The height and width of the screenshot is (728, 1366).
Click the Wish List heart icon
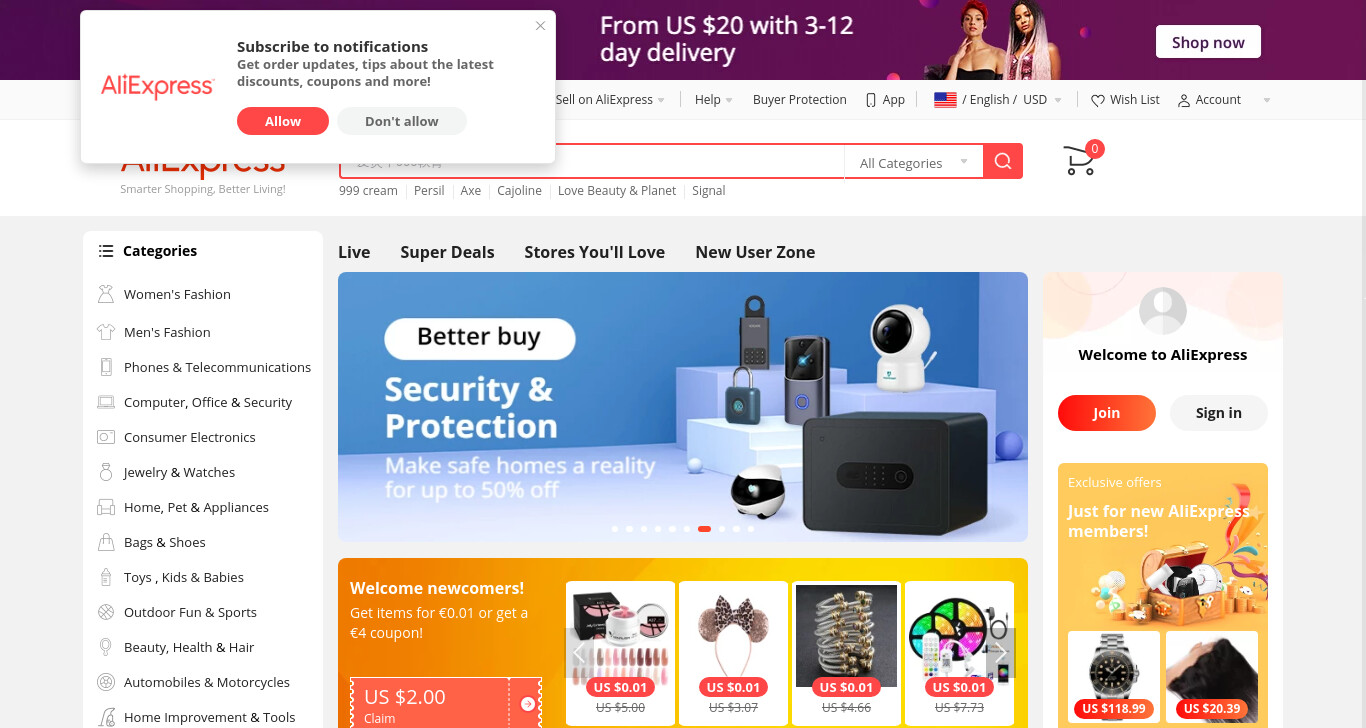click(x=1098, y=100)
